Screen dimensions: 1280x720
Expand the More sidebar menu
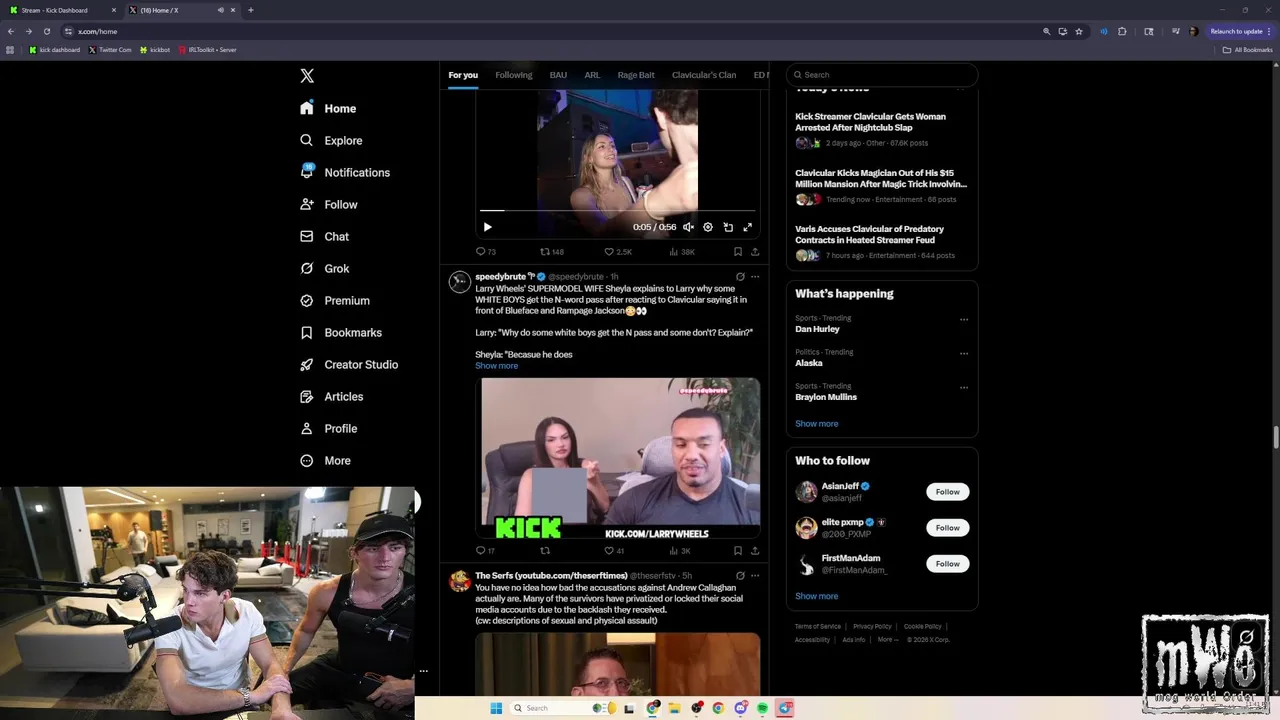point(325,460)
